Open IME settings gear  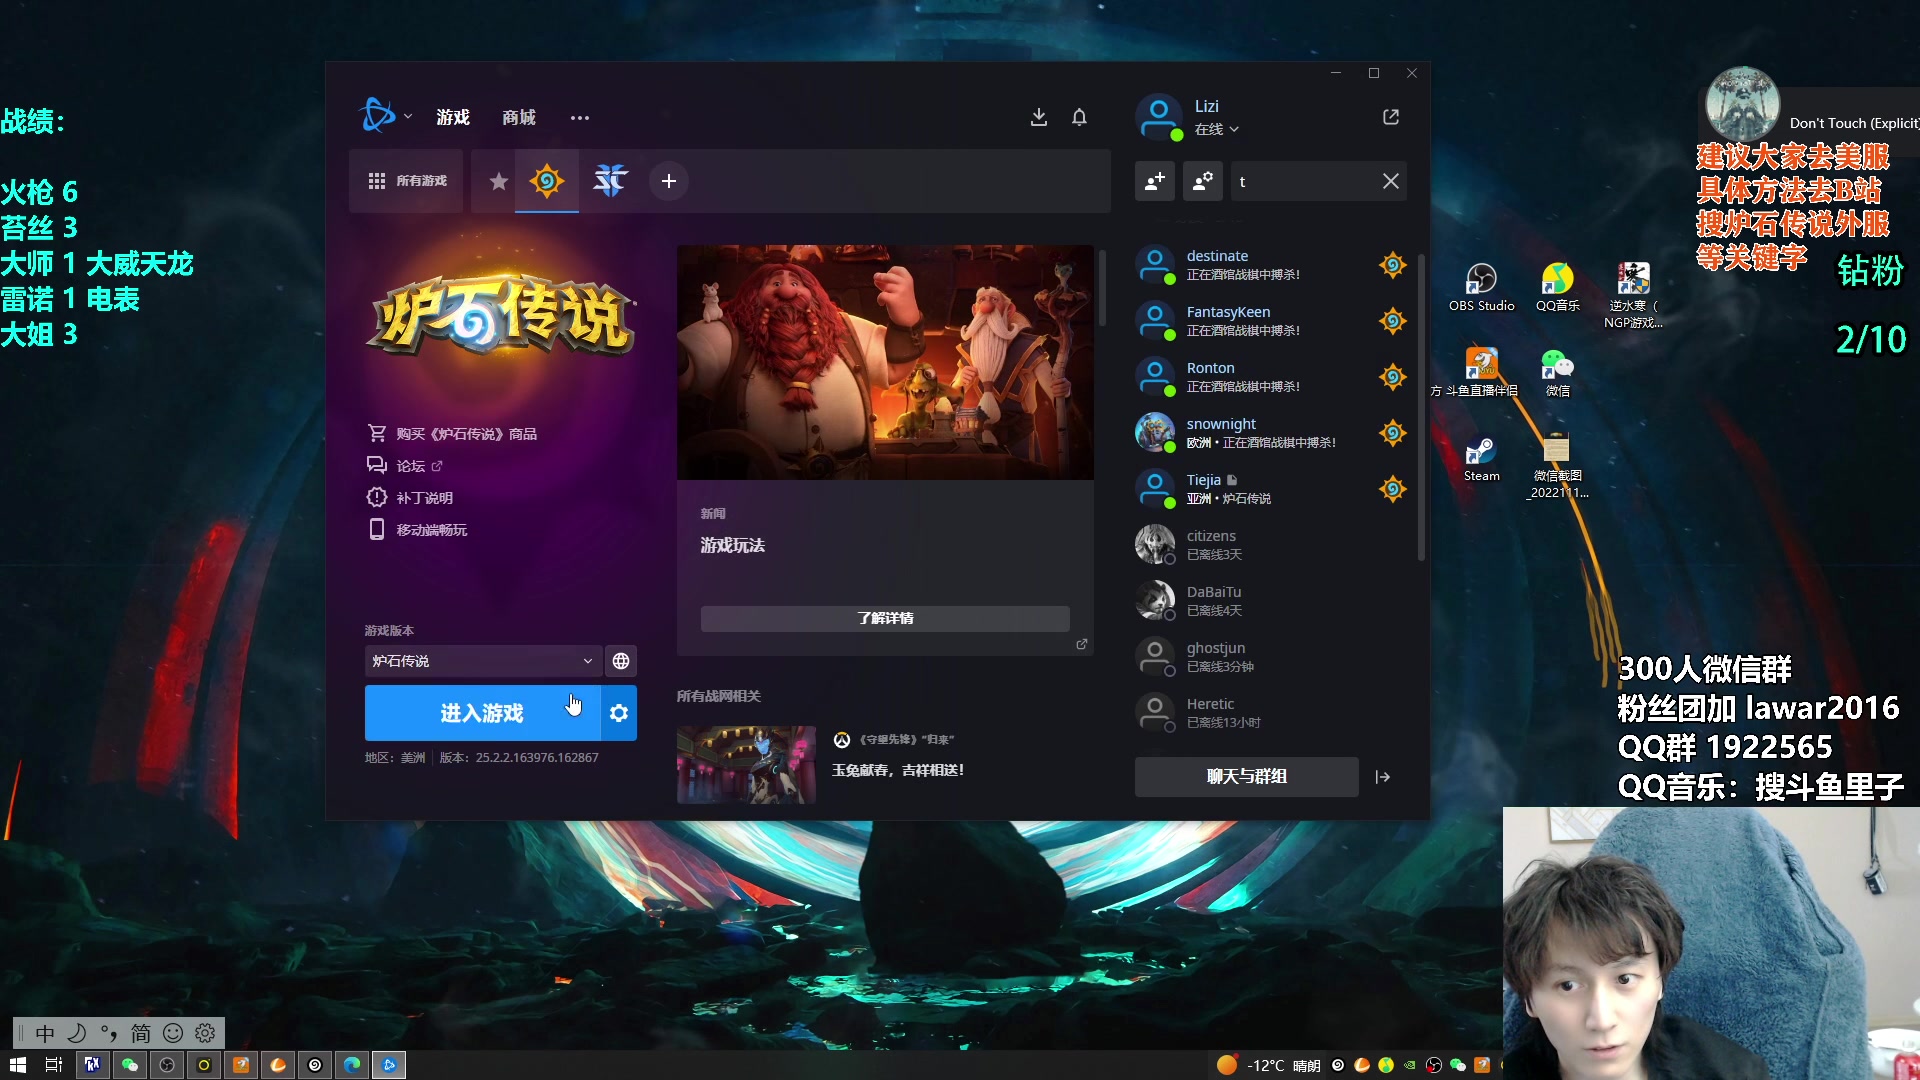pos(205,1033)
